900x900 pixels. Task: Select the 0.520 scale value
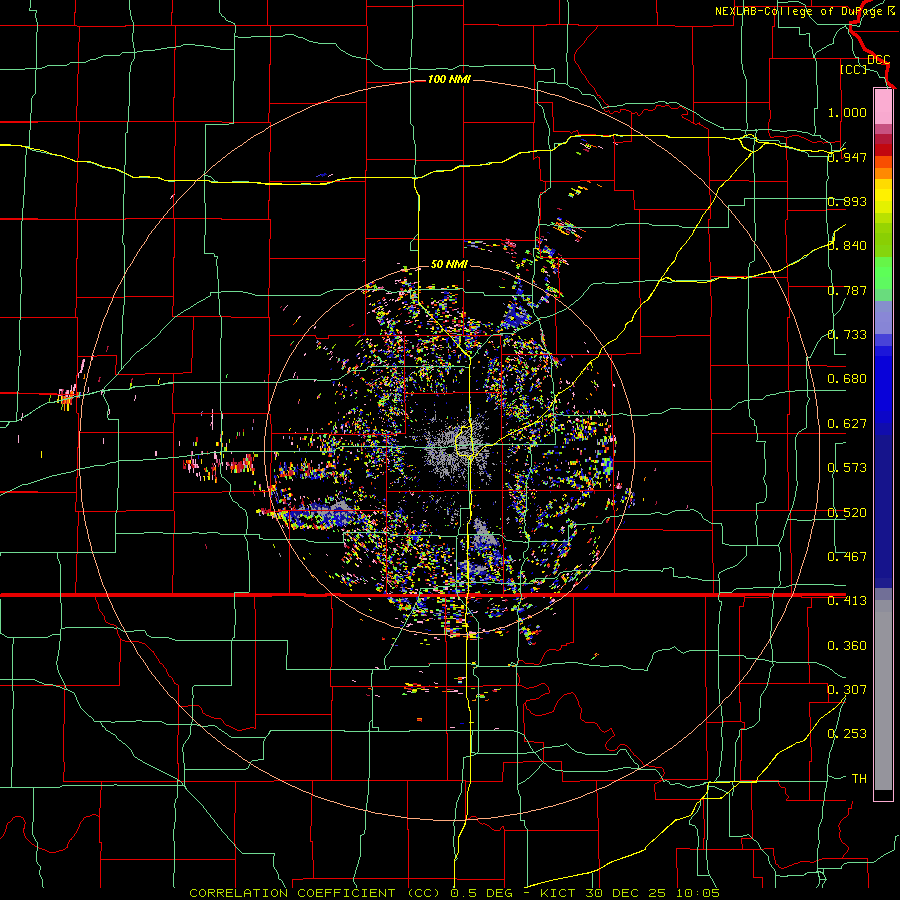pyautogui.click(x=847, y=513)
